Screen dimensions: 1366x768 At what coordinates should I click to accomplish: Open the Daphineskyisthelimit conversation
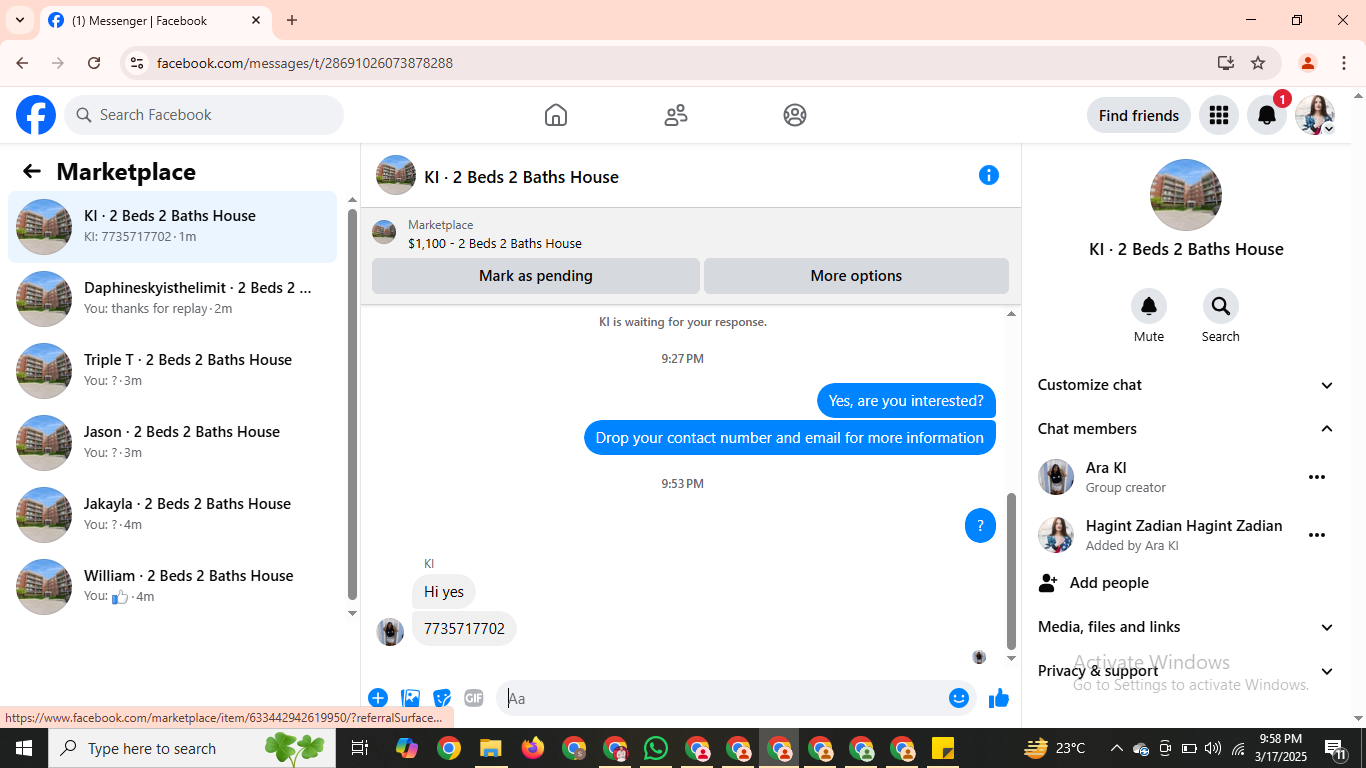pos(172,298)
